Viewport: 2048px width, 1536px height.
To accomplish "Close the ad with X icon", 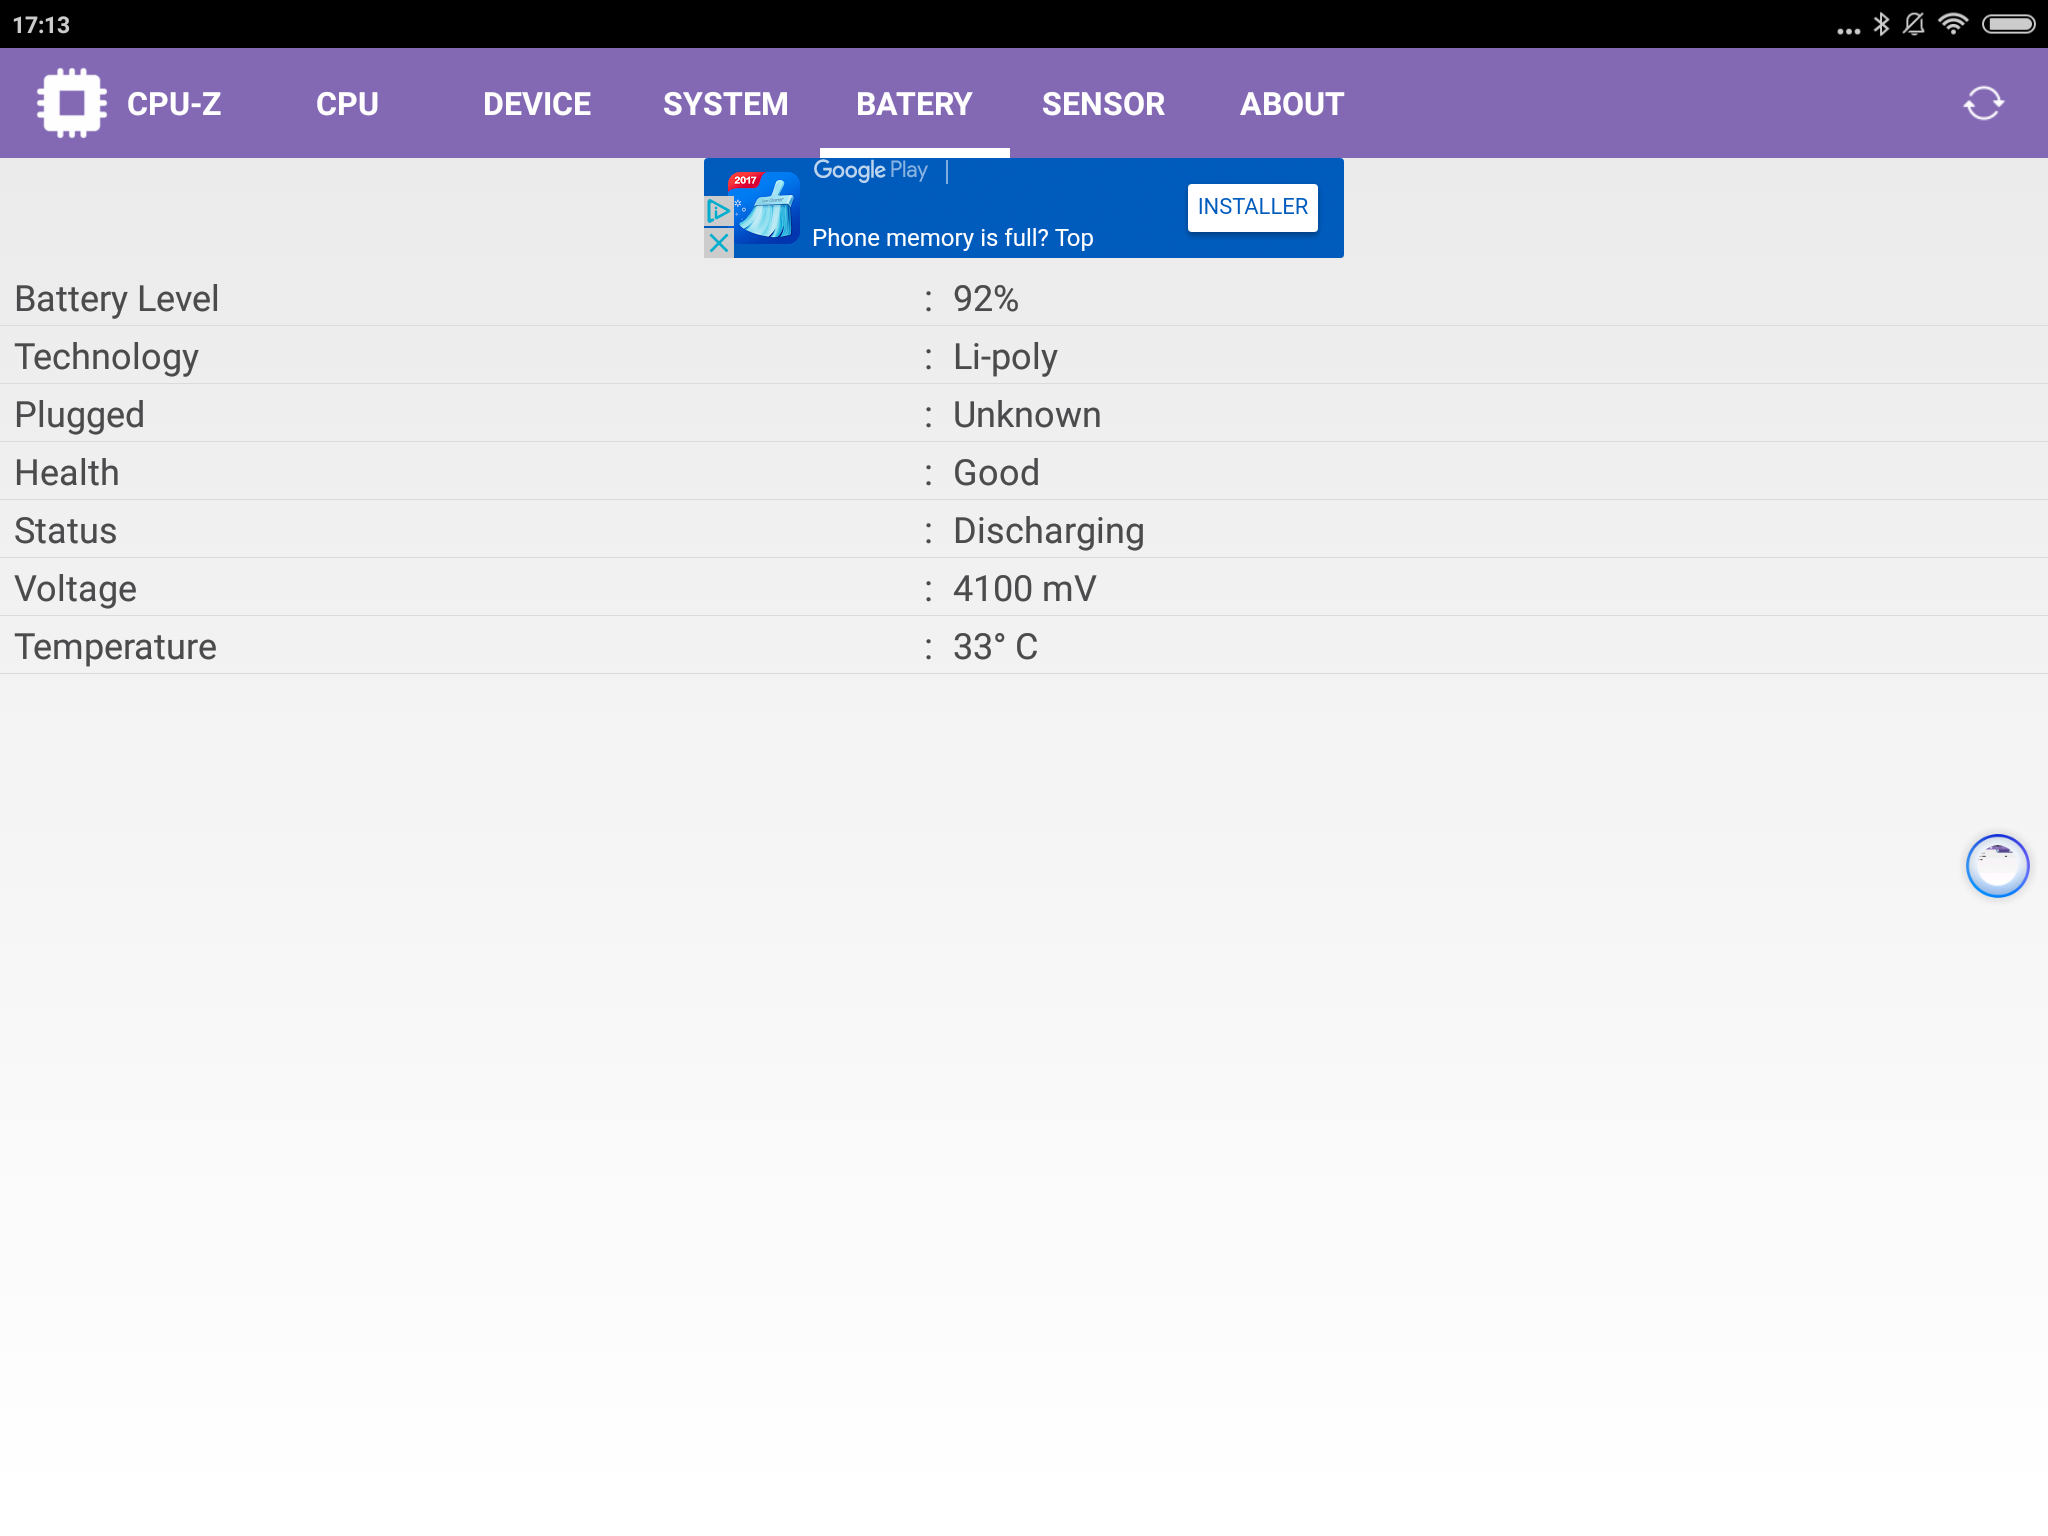I will (x=718, y=243).
